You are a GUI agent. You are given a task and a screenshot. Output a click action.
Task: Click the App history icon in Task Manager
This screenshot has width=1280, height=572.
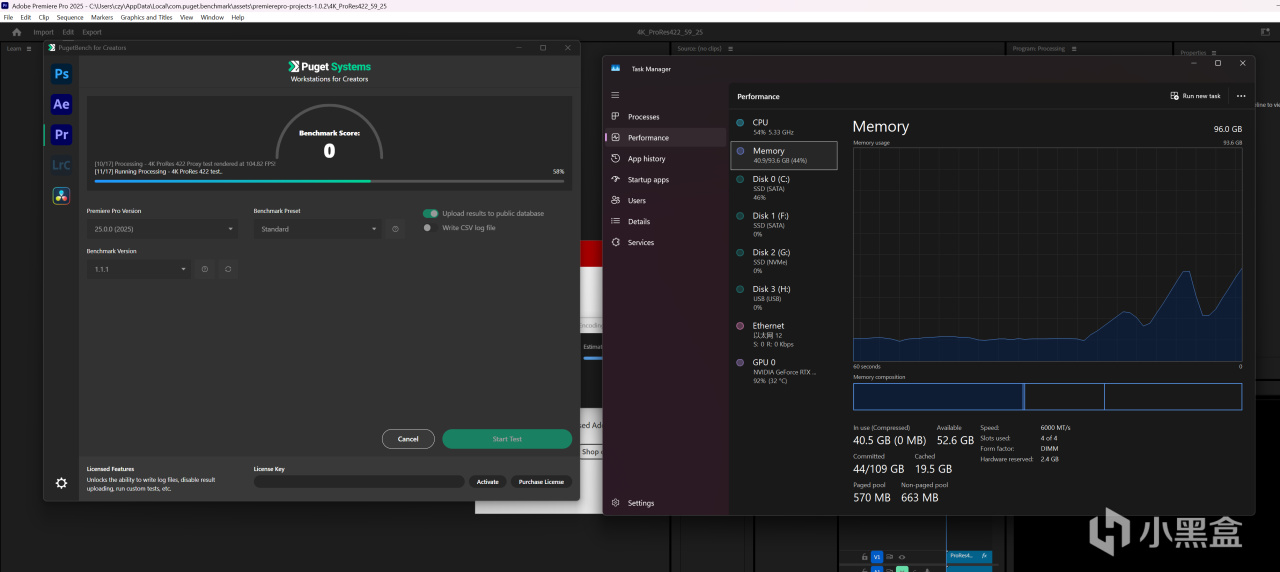[x=616, y=159]
